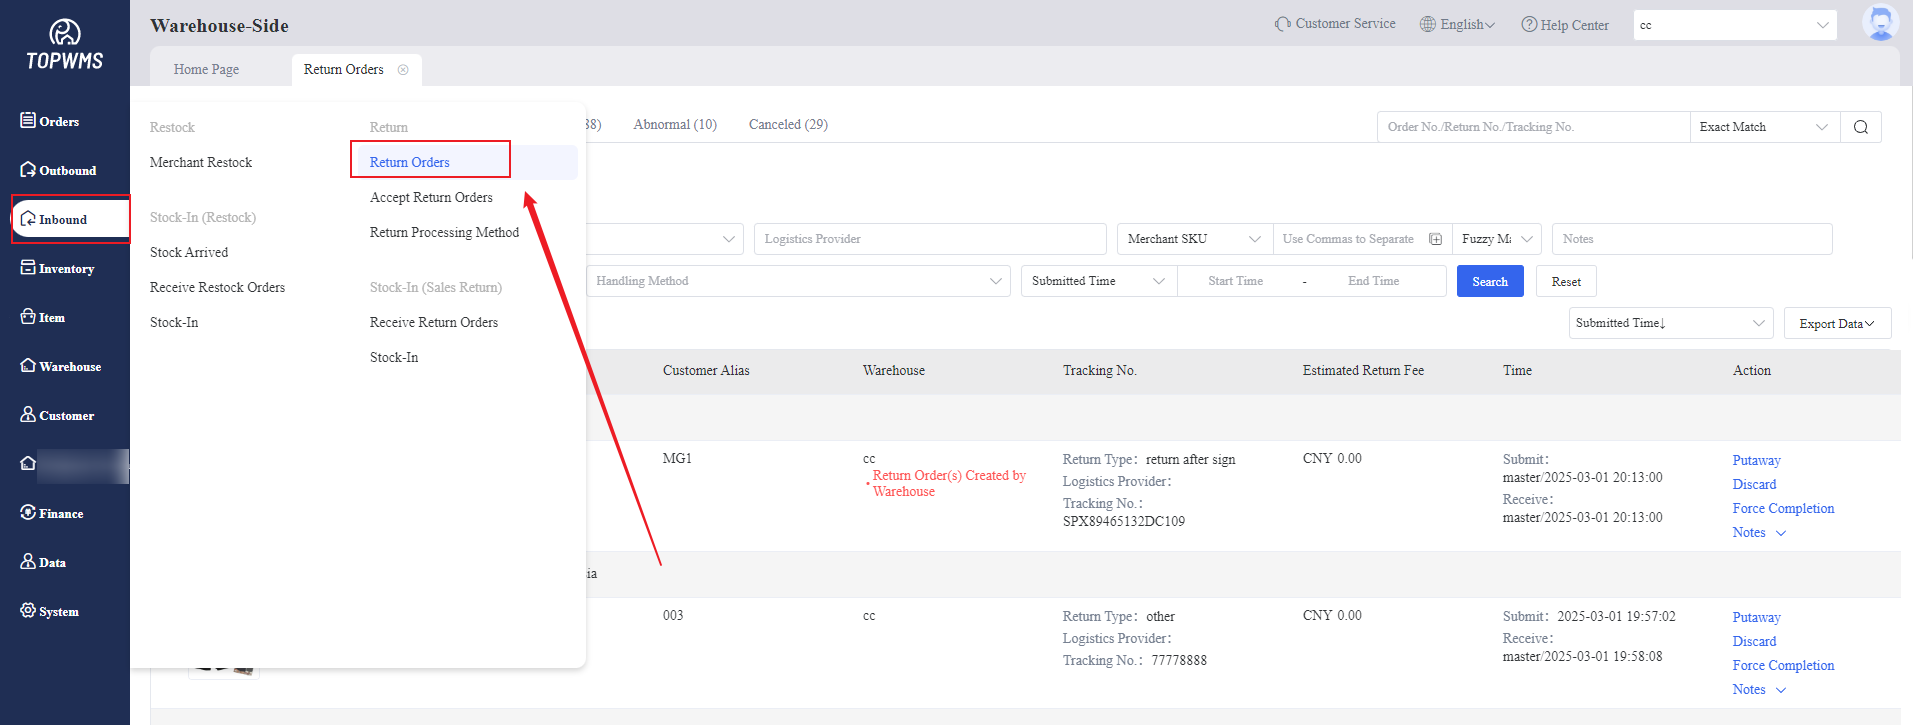The width and height of the screenshot is (1913, 725).
Task: Open the English language dropdown
Action: point(1458,25)
